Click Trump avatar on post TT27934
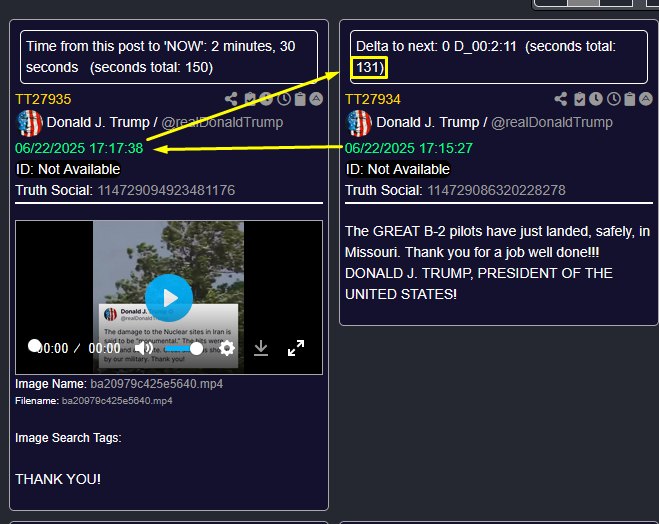The image size is (659, 524). 358,123
